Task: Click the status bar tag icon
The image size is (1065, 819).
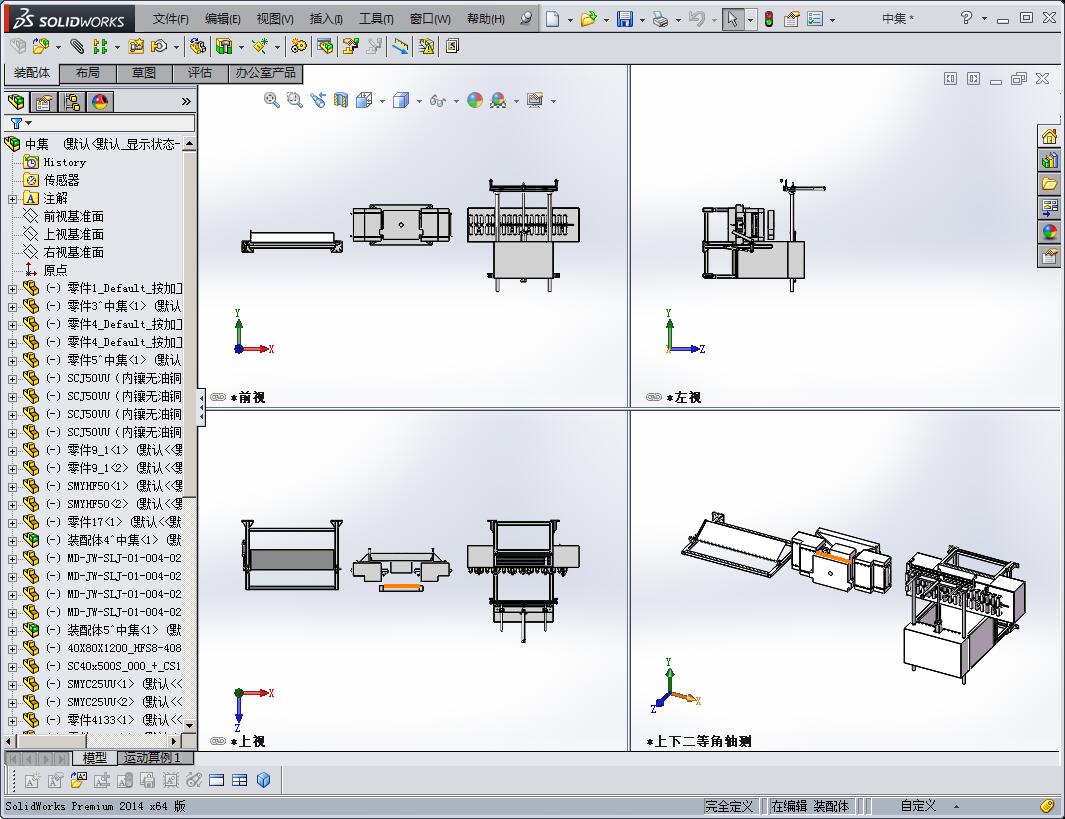Action: click(x=1047, y=806)
